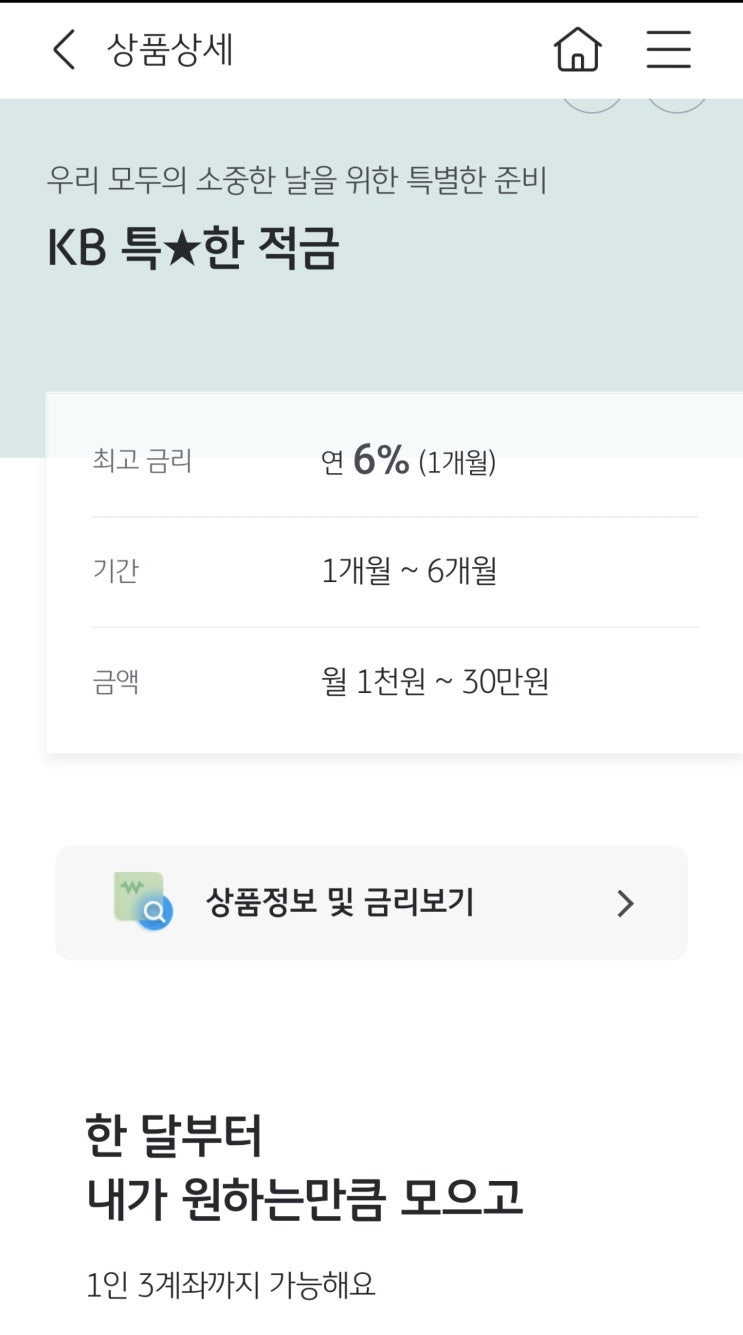Click the chart magnifier icon beside 상품정보
Screen dimensions: 743x1335
point(143,901)
